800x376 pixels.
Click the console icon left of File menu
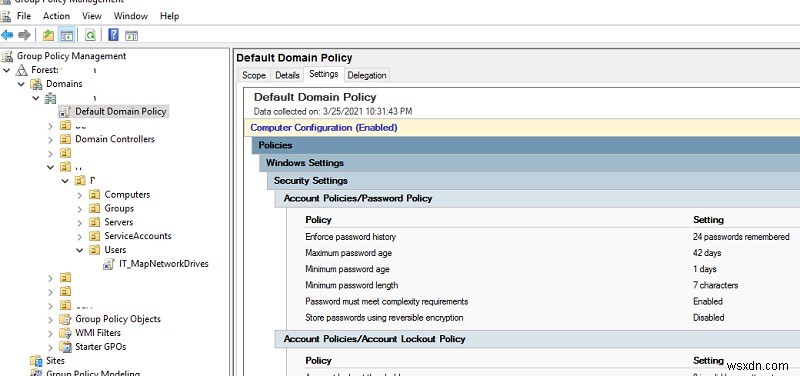(x=6, y=16)
